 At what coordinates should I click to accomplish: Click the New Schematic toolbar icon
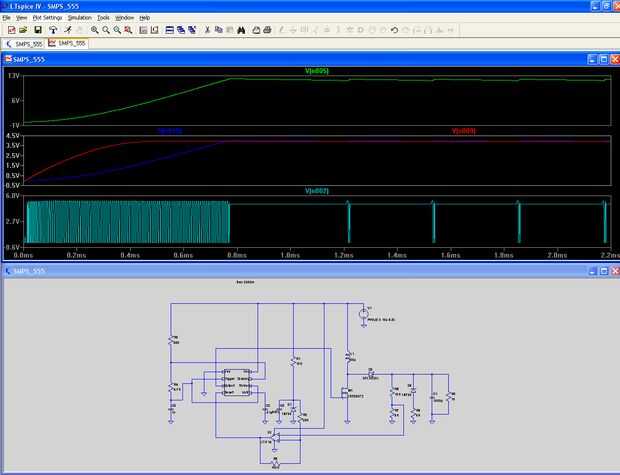tap(10, 31)
